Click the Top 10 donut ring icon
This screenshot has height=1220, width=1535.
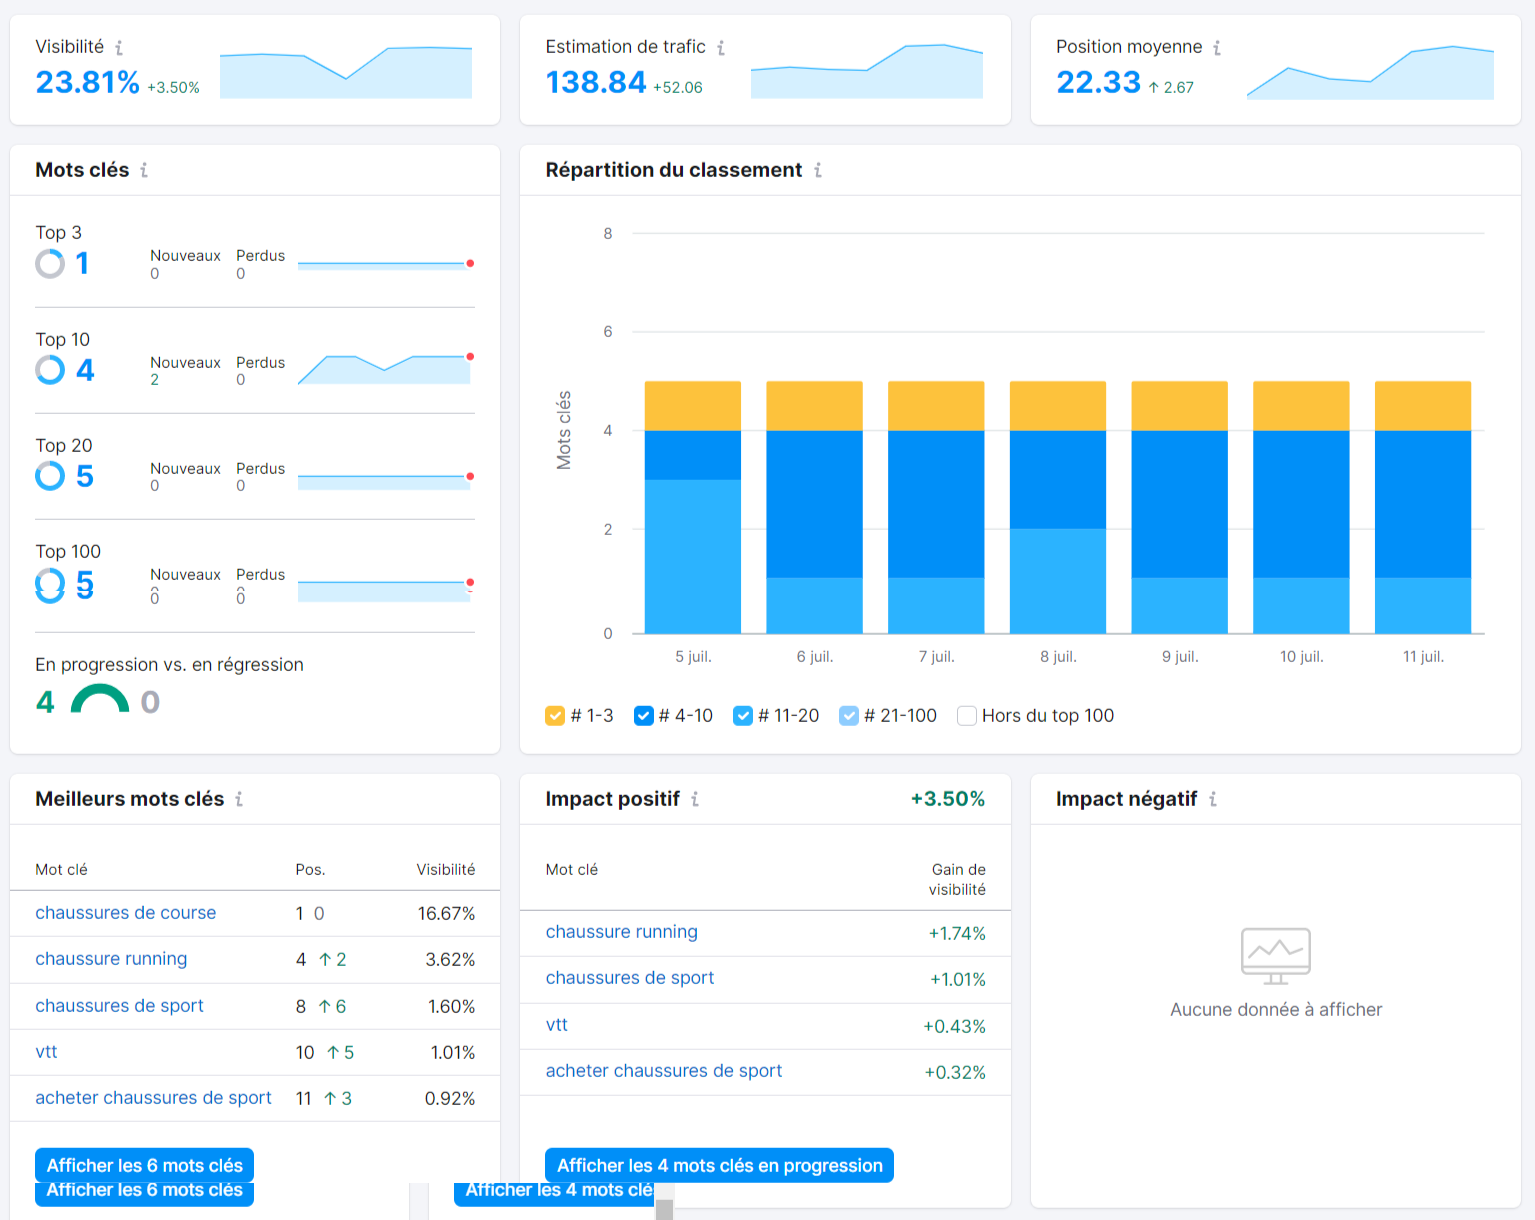coord(50,370)
